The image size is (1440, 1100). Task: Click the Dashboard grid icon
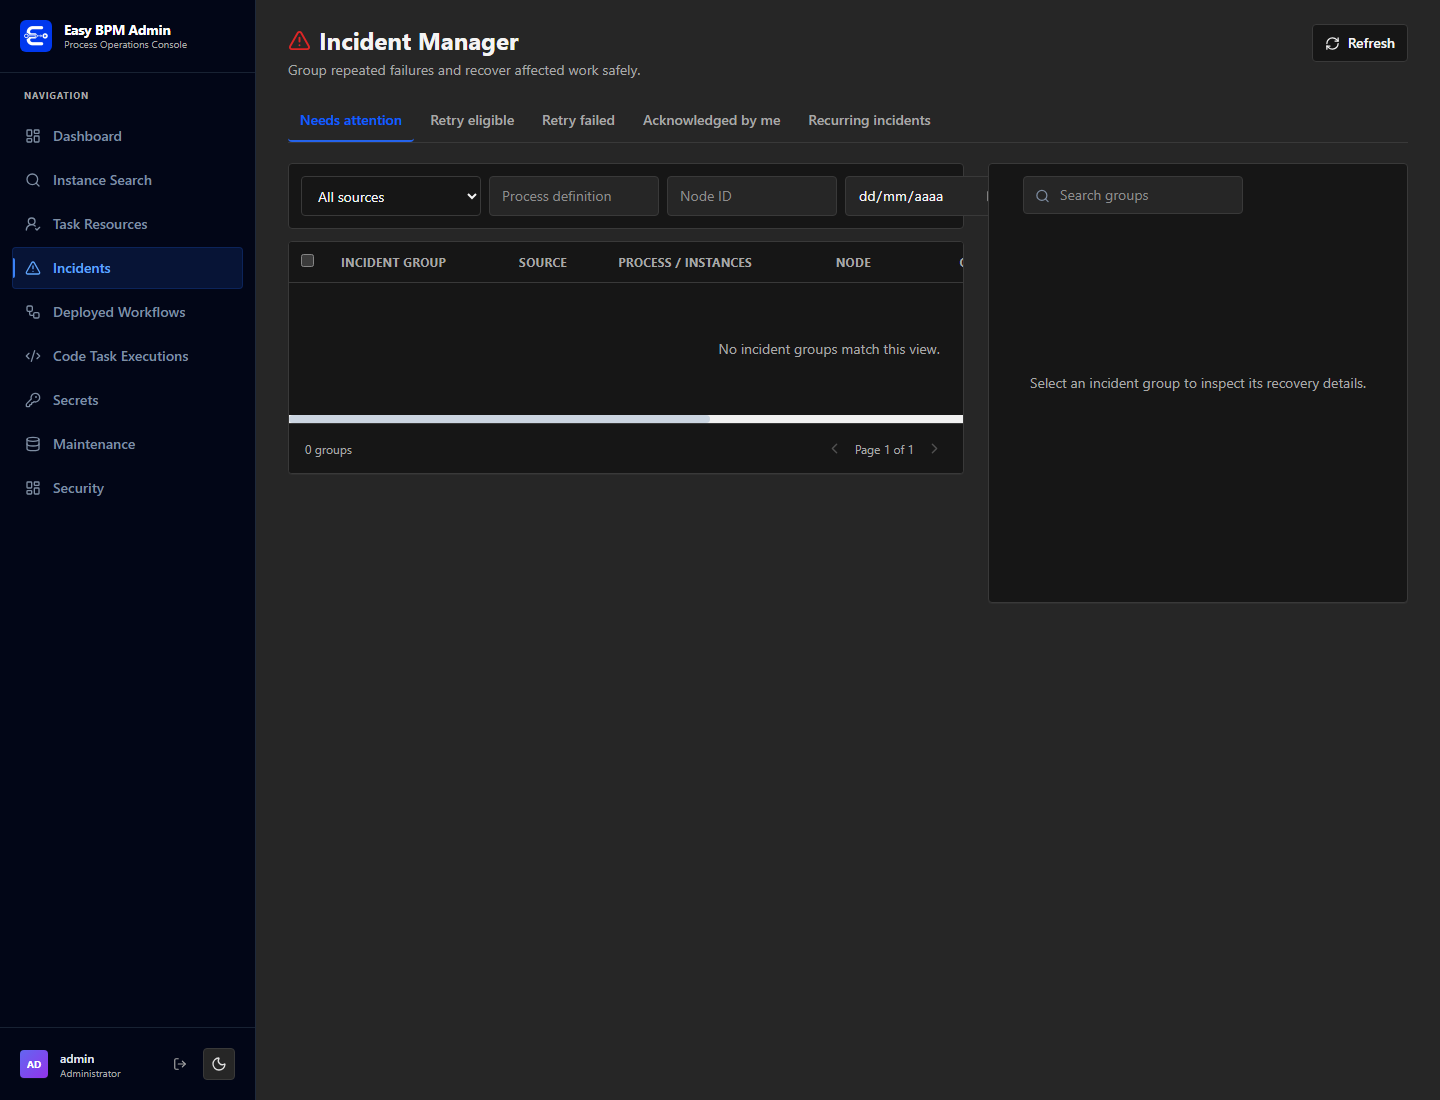tap(33, 136)
